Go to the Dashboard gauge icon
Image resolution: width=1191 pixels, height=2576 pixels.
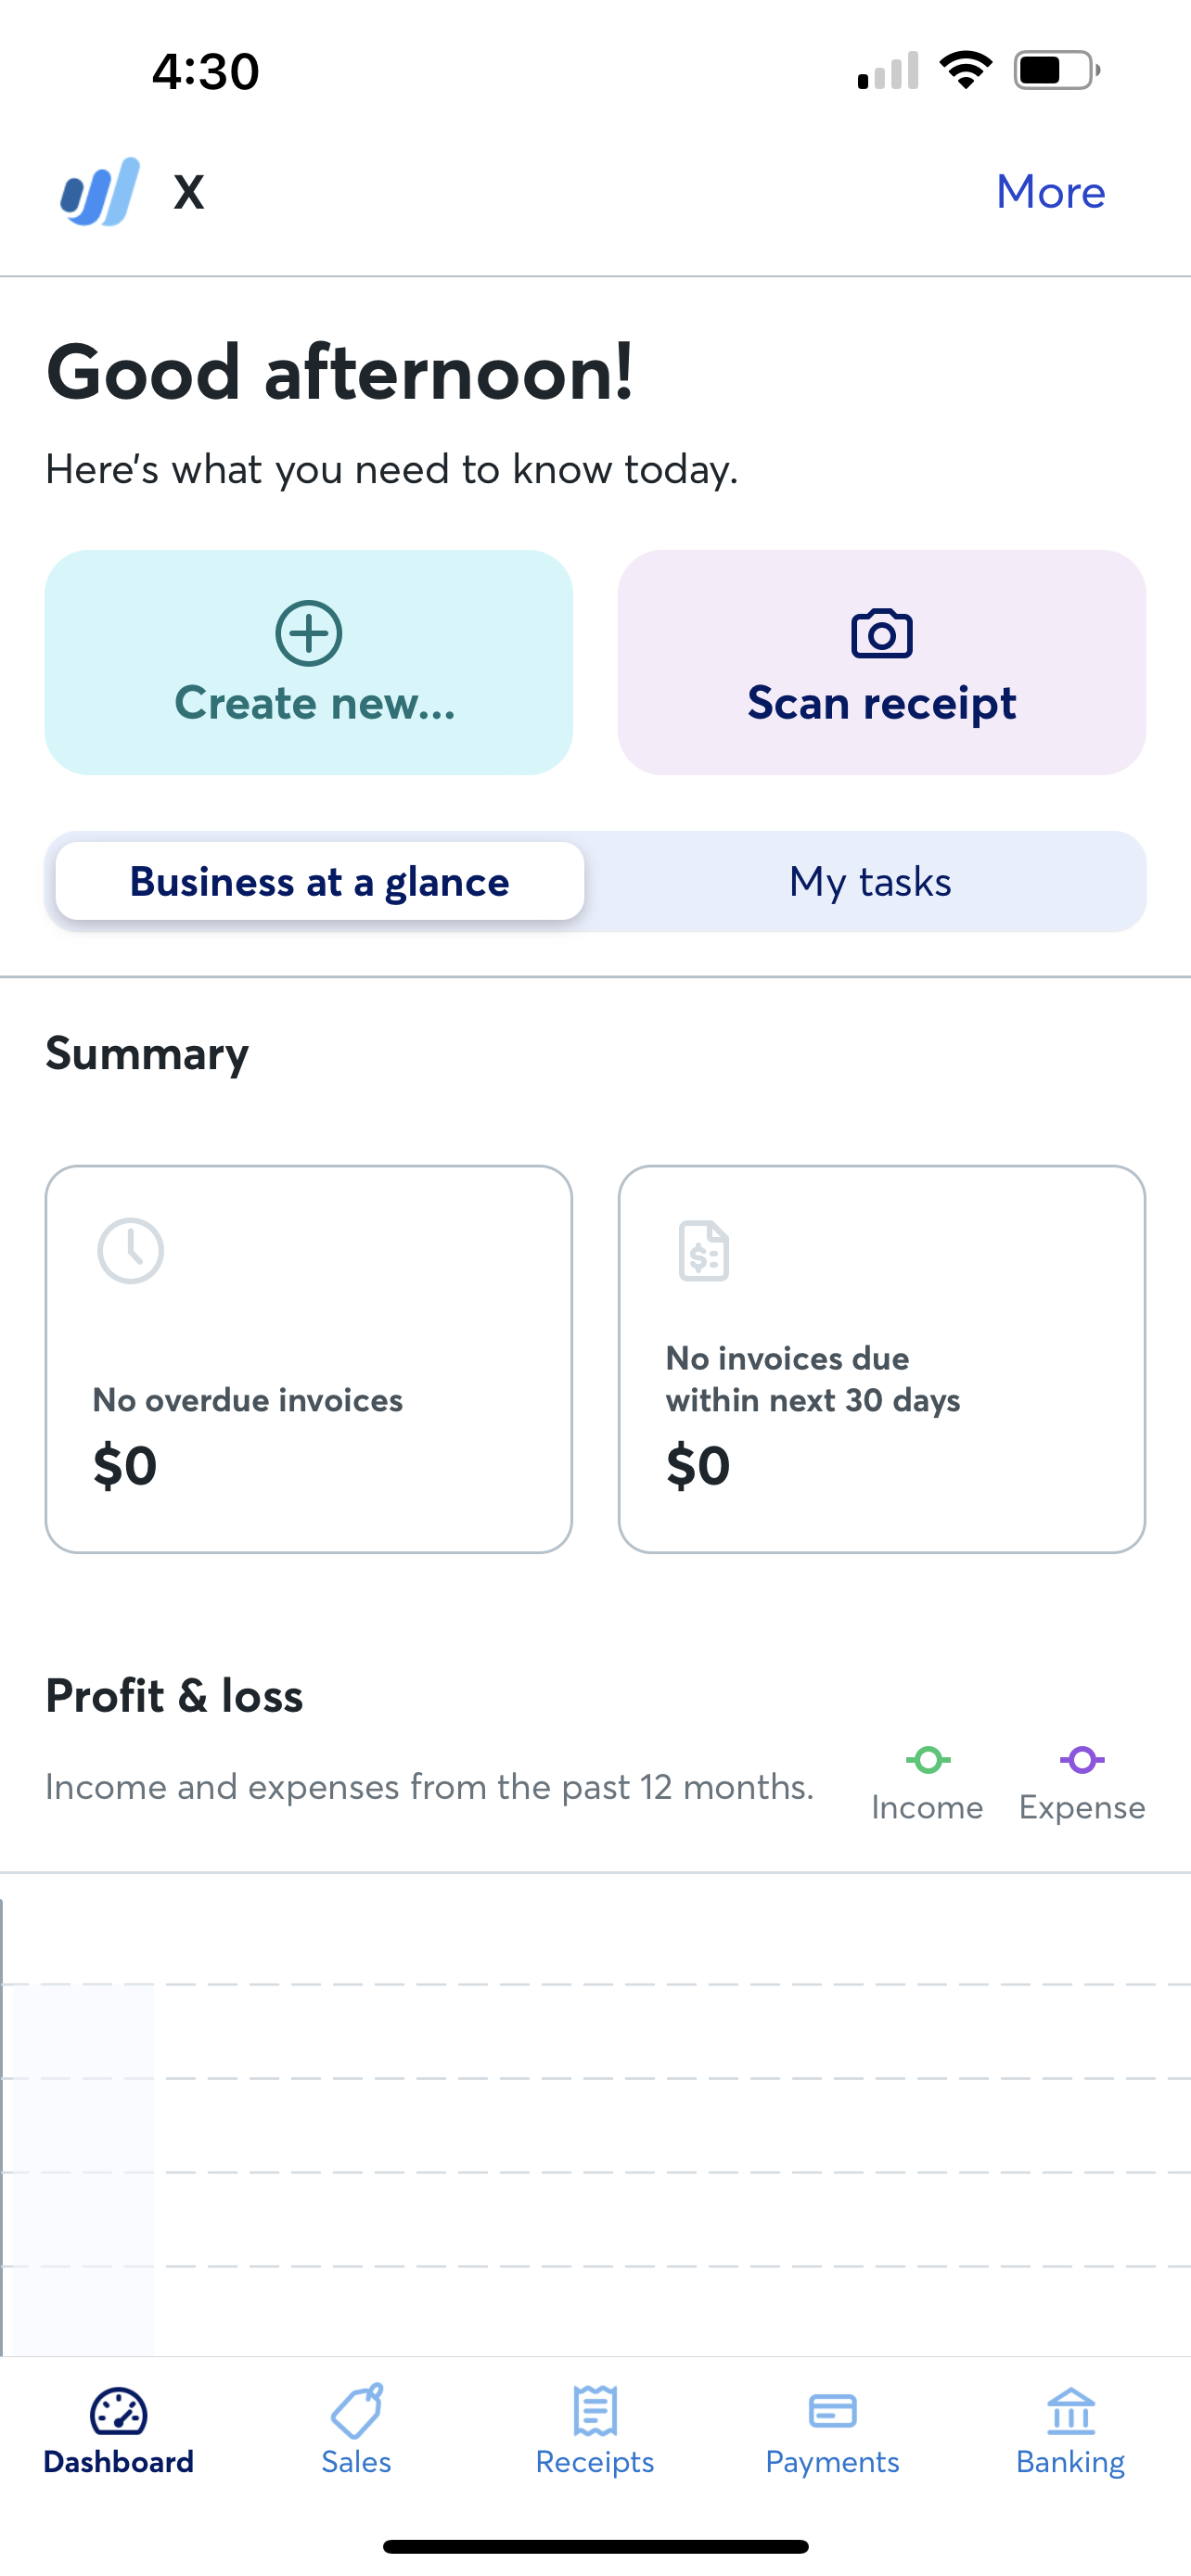click(119, 2411)
